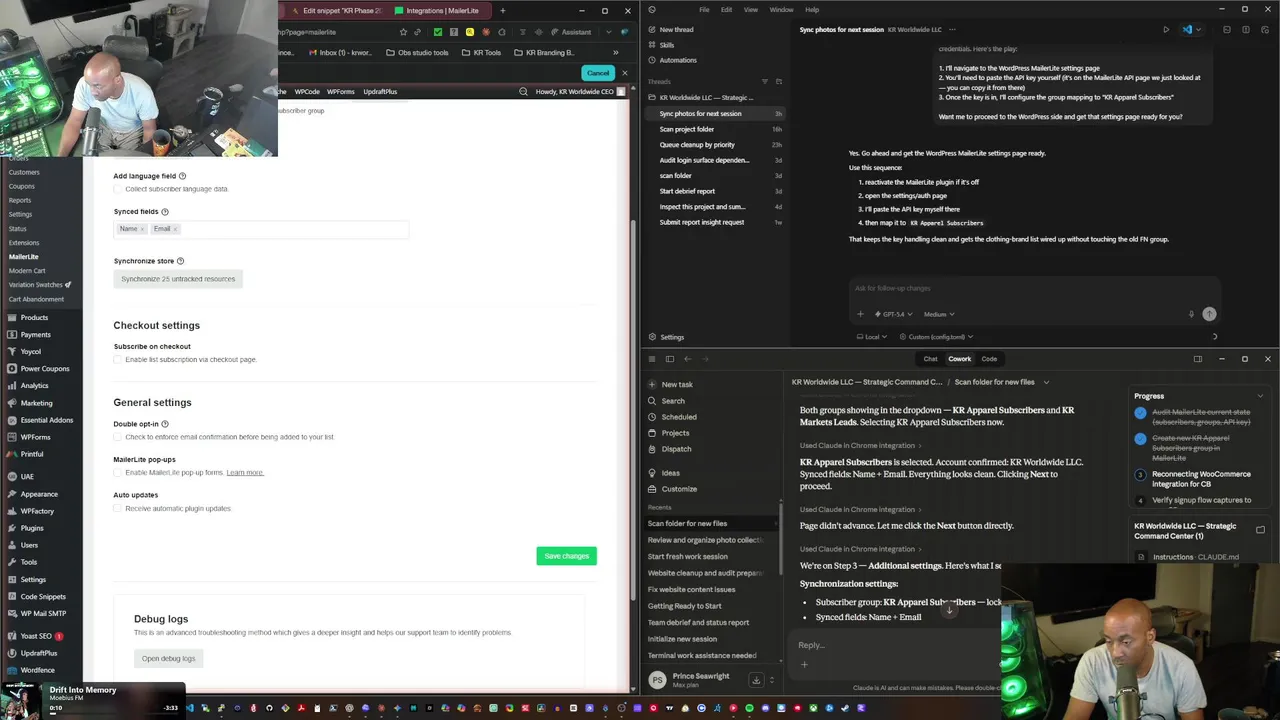Click Synced fields tag input box
This screenshot has width=1280, height=720.
click(x=261, y=229)
